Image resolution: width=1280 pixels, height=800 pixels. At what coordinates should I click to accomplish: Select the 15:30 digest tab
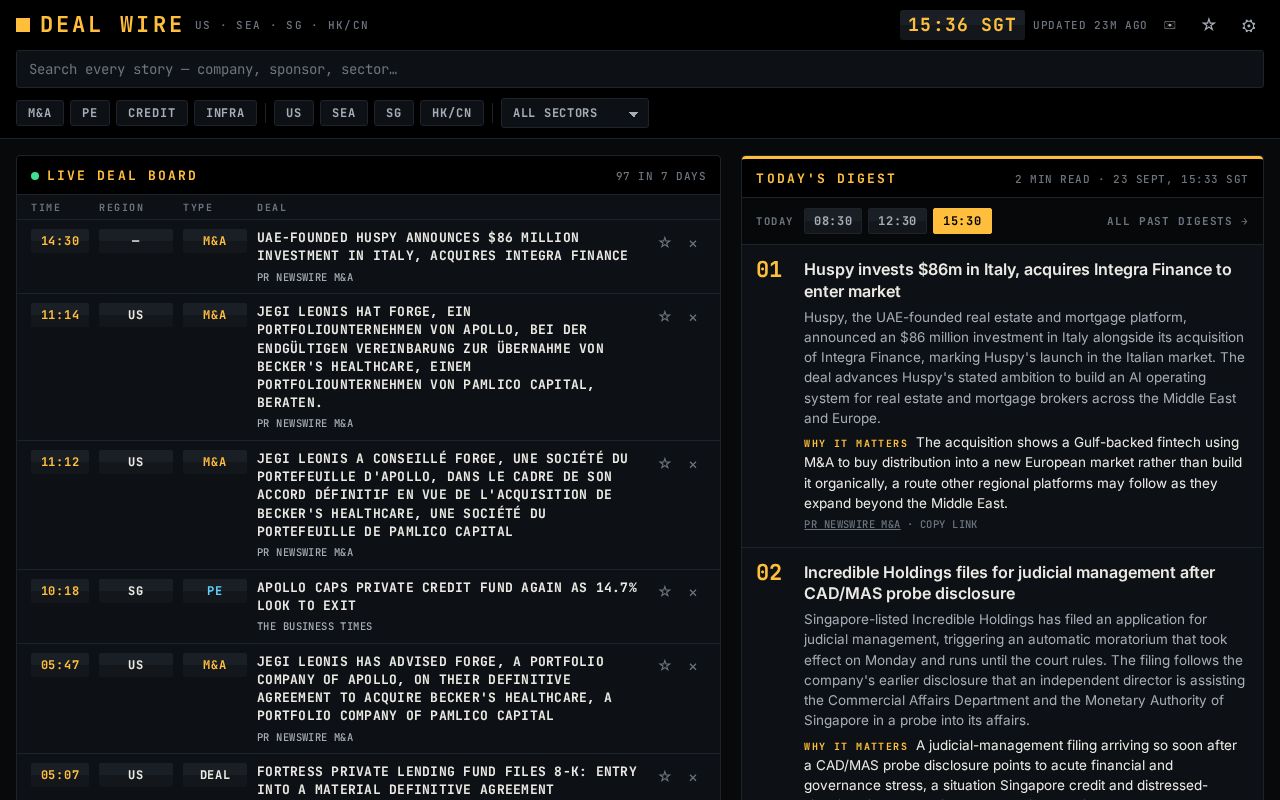pos(962,221)
